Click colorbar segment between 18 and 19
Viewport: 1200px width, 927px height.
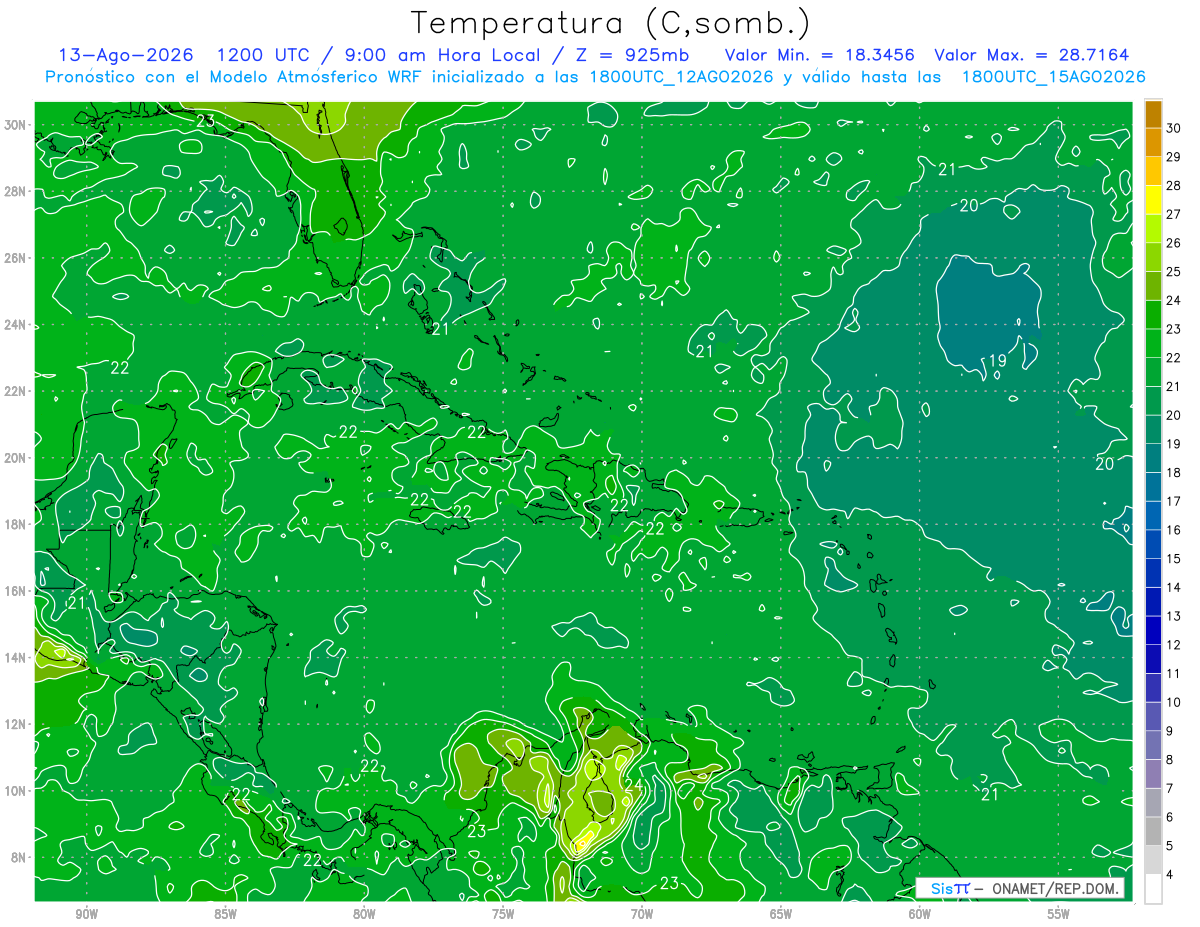(x=1153, y=458)
